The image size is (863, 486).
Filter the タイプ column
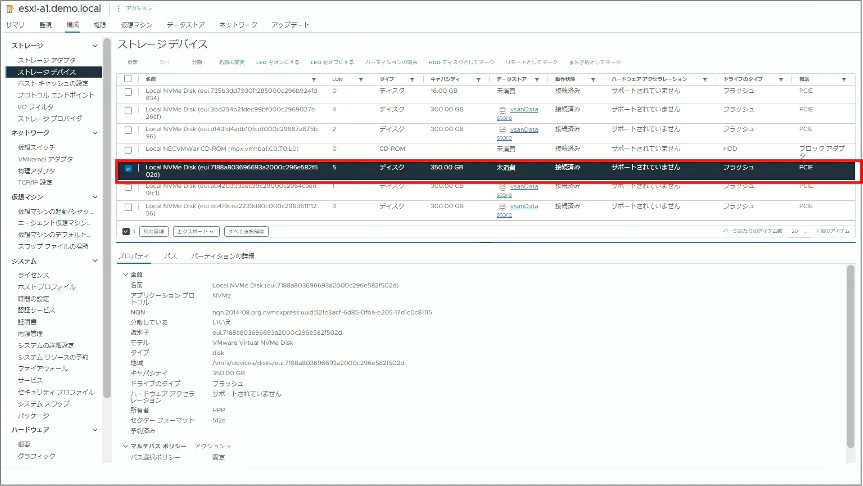[412, 80]
